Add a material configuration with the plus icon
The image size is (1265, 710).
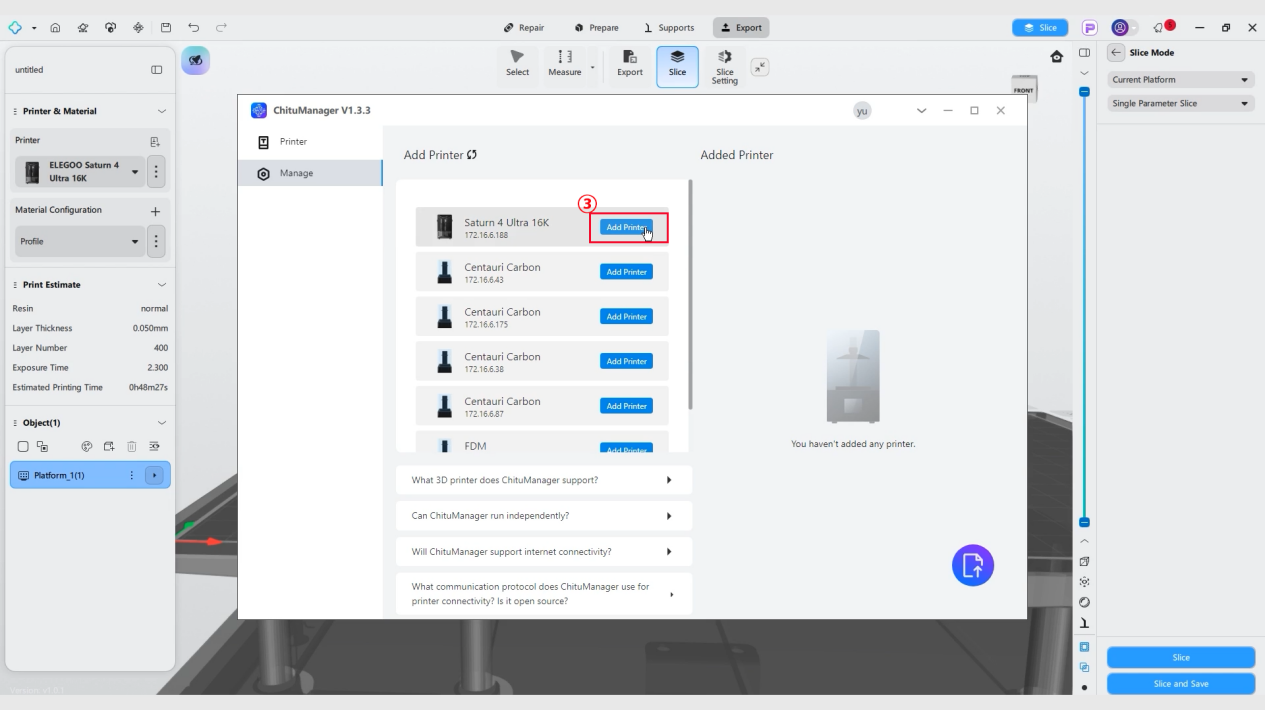[x=155, y=211]
